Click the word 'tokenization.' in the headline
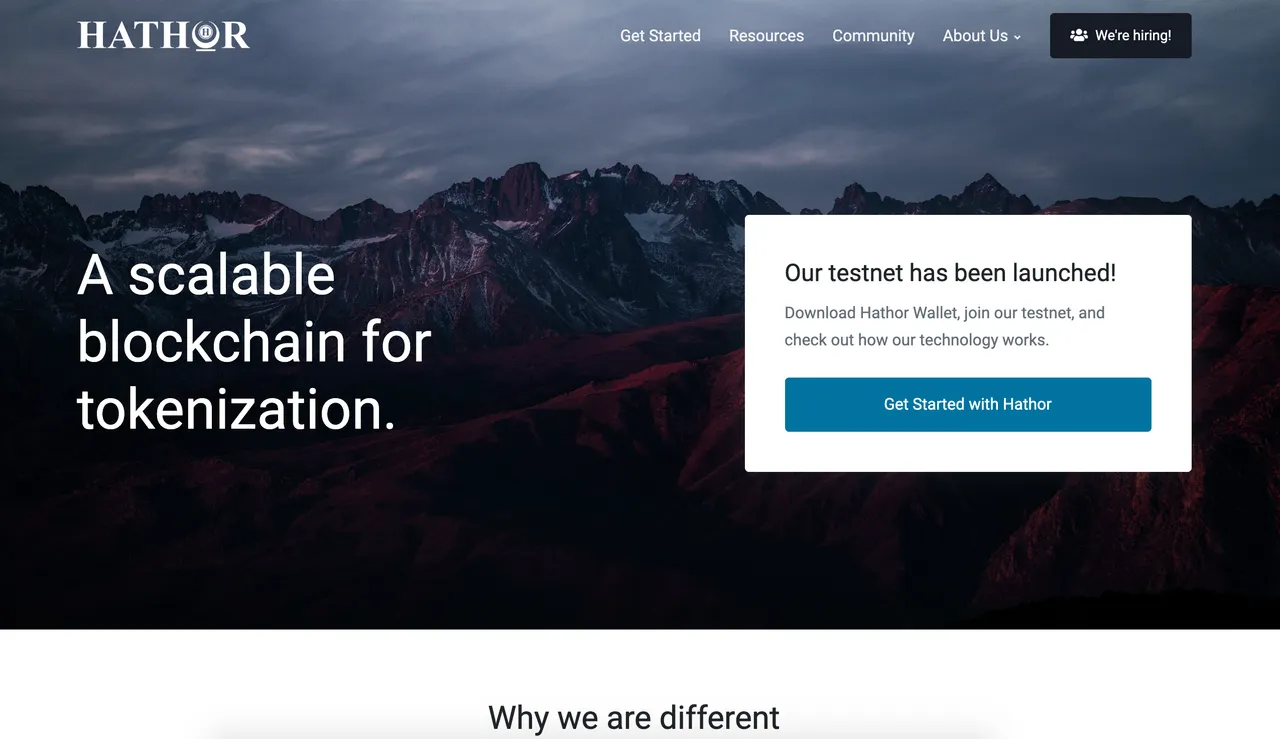 point(237,409)
